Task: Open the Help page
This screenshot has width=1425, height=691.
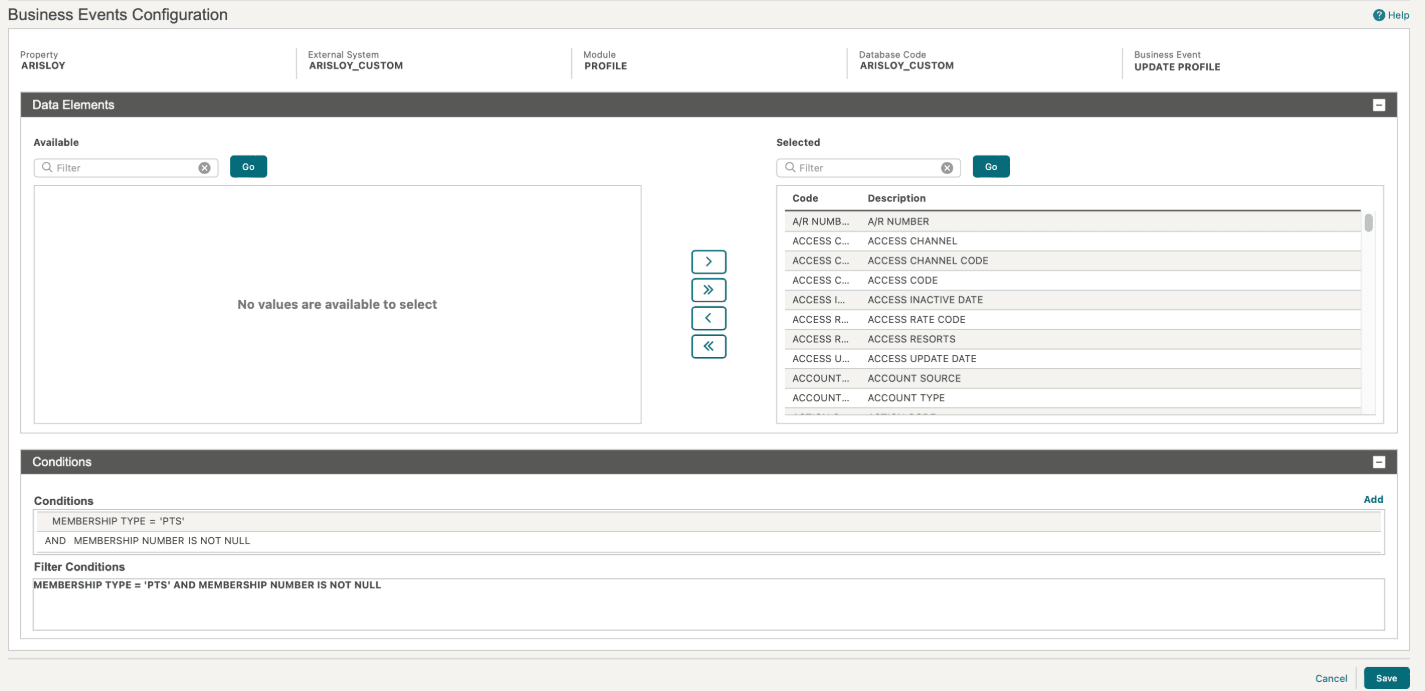Action: click(1390, 14)
